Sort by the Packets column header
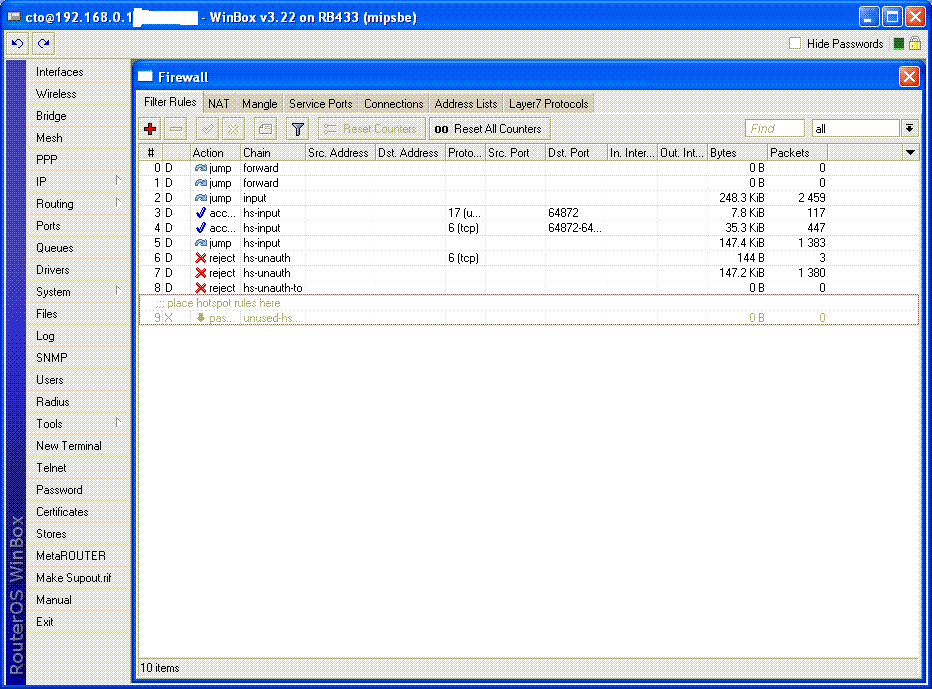This screenshot has height=689, width=932. [x=797, y=153]
